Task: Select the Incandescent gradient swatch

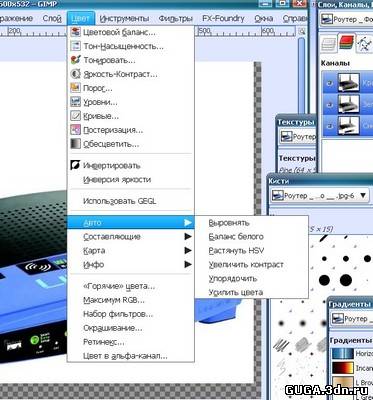Action: pyautogui.click(x=342, y=368)
